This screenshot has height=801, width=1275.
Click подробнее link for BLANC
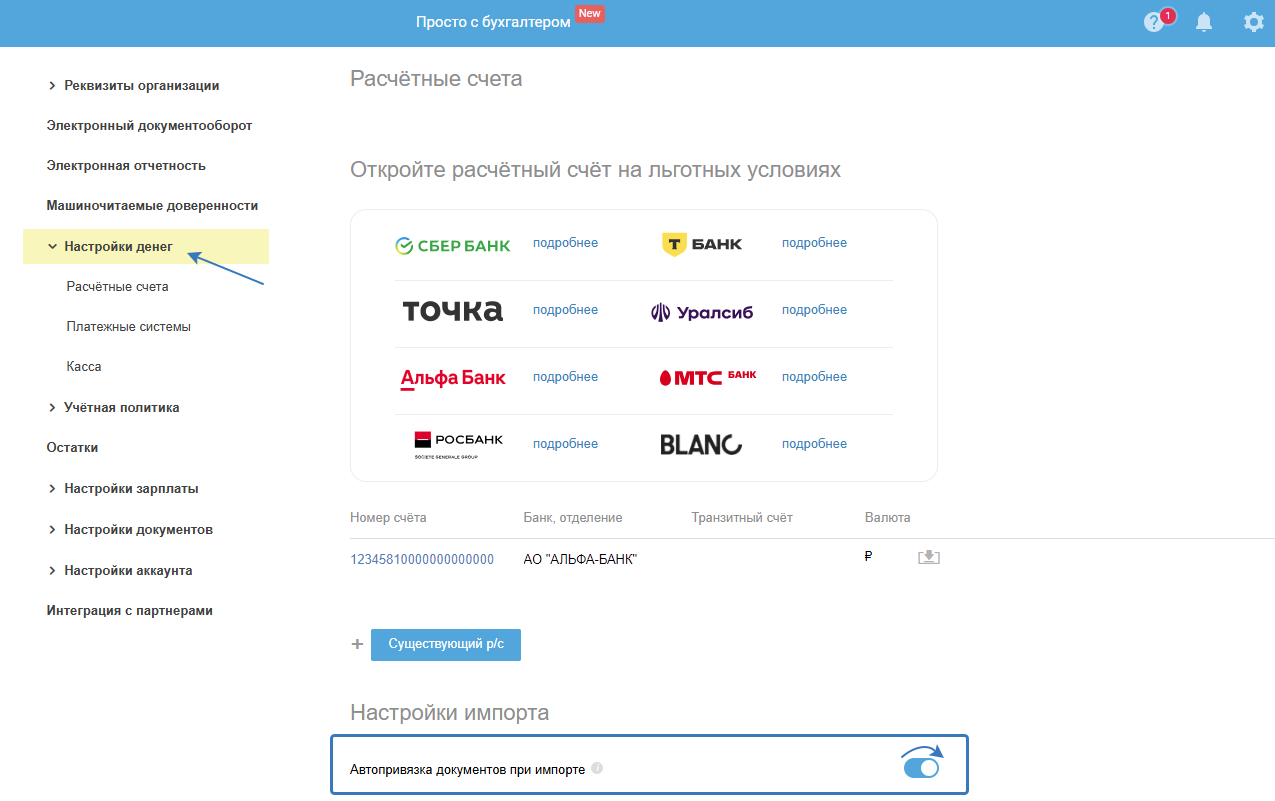[814, 444]
